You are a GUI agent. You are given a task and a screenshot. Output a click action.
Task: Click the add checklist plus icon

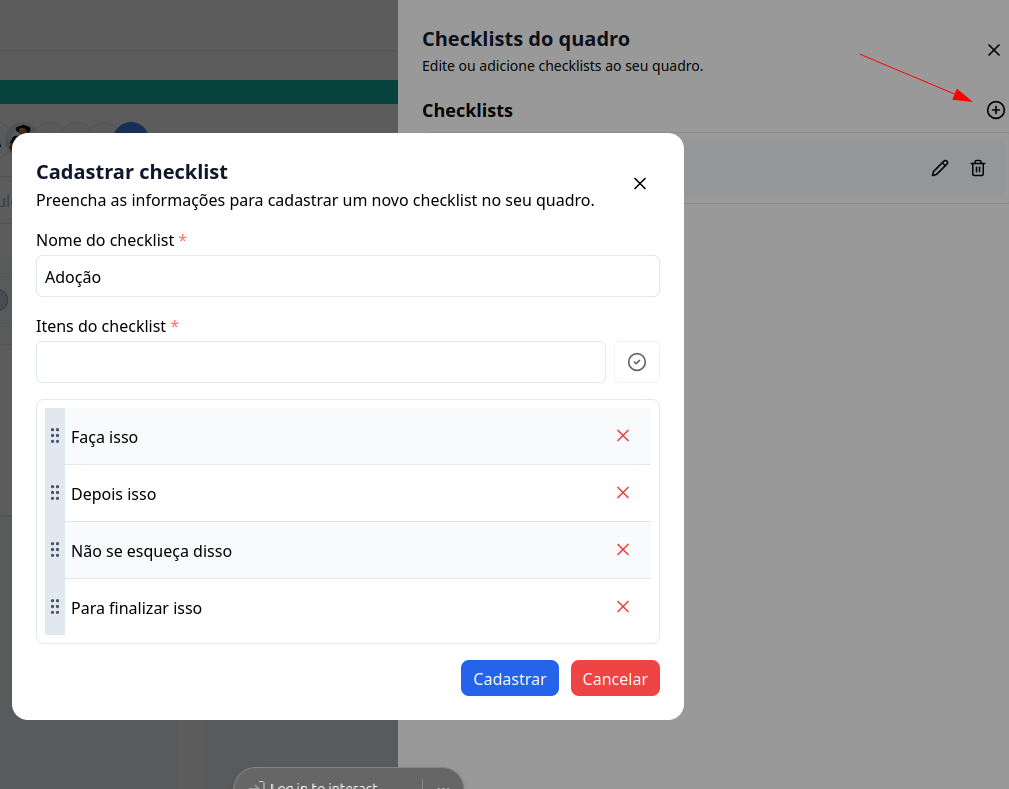pos(995,110)
